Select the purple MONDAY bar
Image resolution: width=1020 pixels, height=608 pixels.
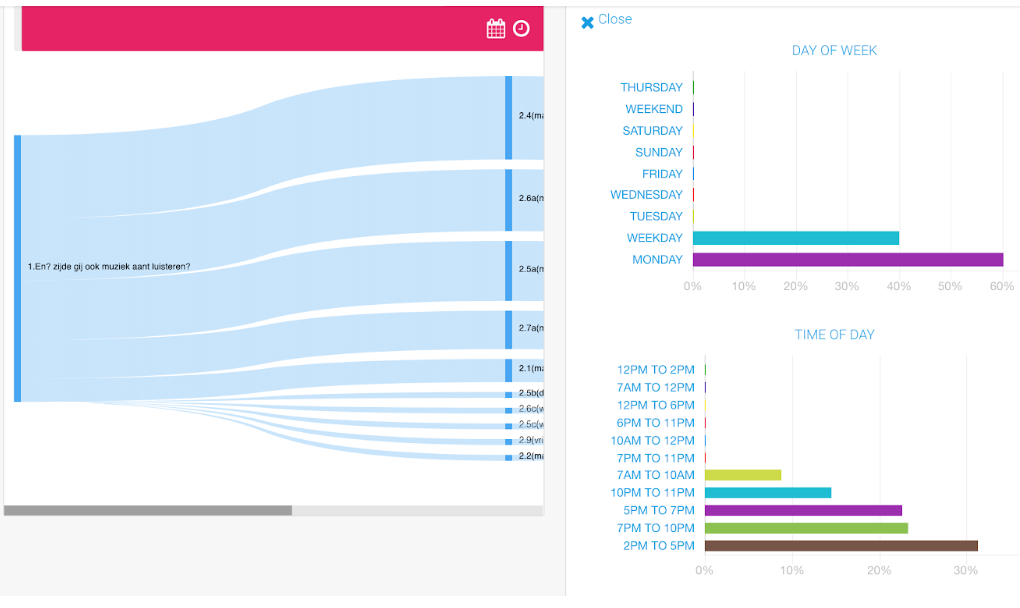847,260
